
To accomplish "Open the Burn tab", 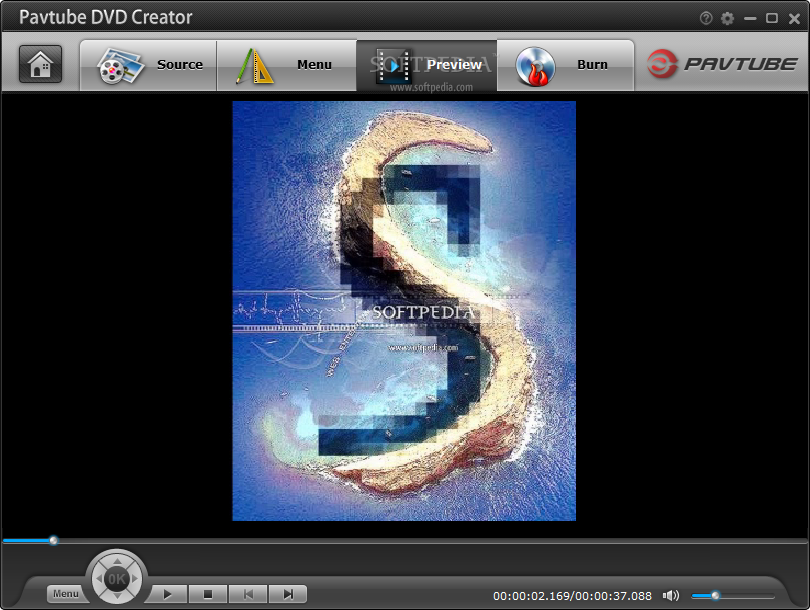I will [x=565, y=65].
